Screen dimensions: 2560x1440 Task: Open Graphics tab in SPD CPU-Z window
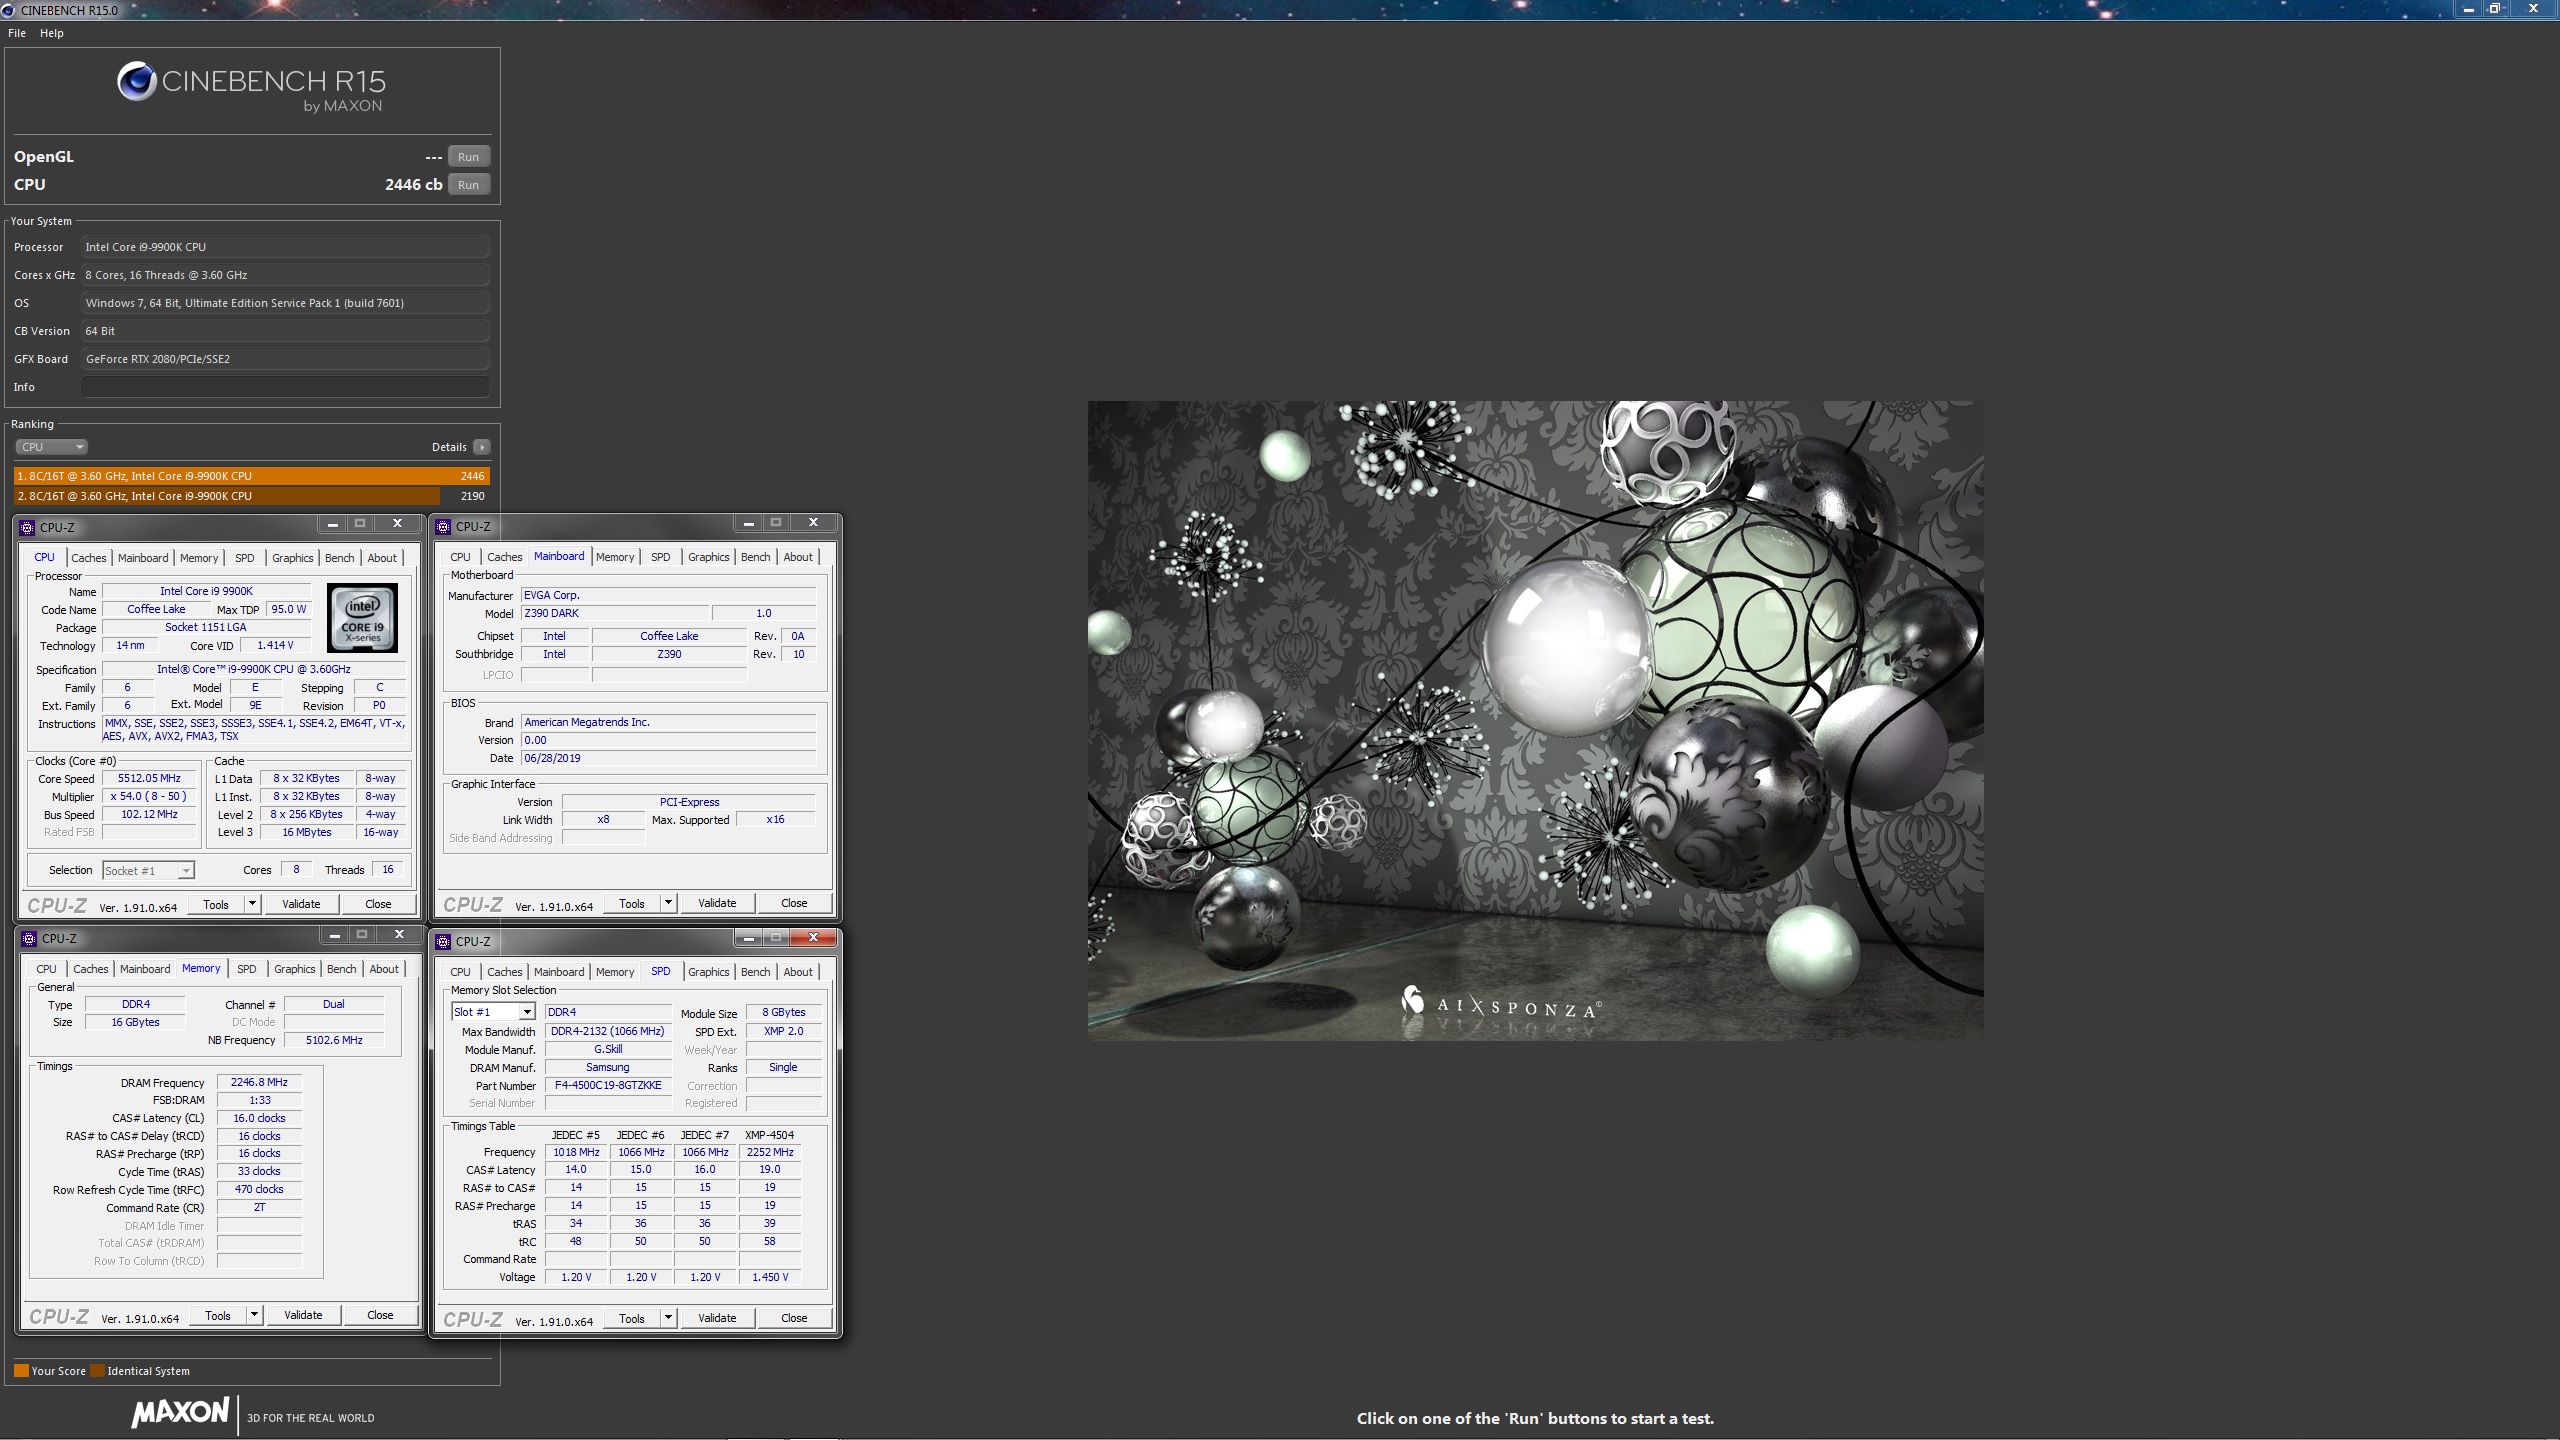709,972
